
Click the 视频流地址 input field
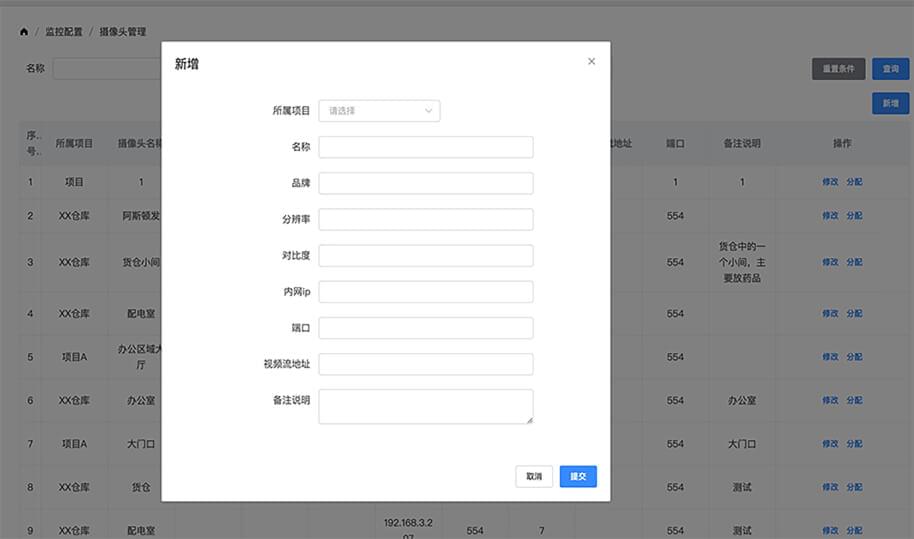[x=425, y=364]
